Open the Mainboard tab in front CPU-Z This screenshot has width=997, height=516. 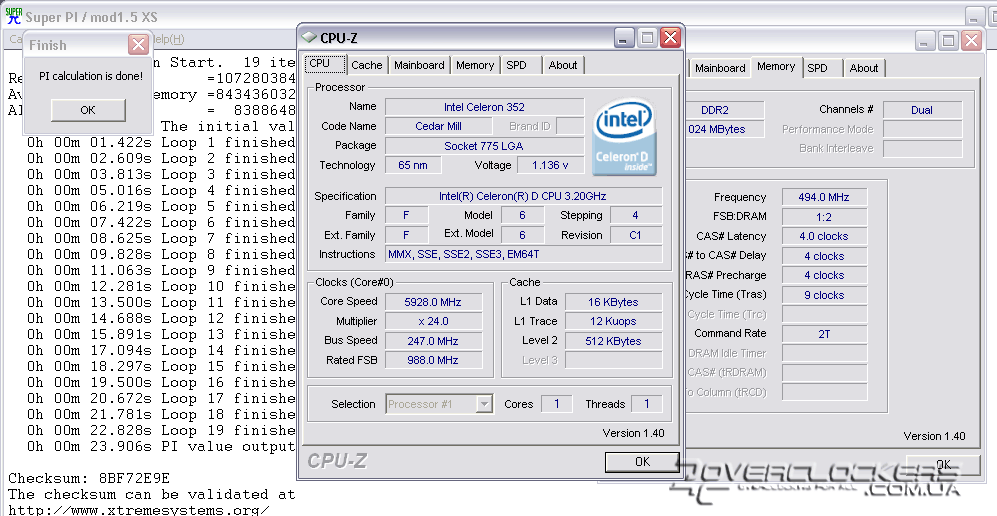[419, 65]
